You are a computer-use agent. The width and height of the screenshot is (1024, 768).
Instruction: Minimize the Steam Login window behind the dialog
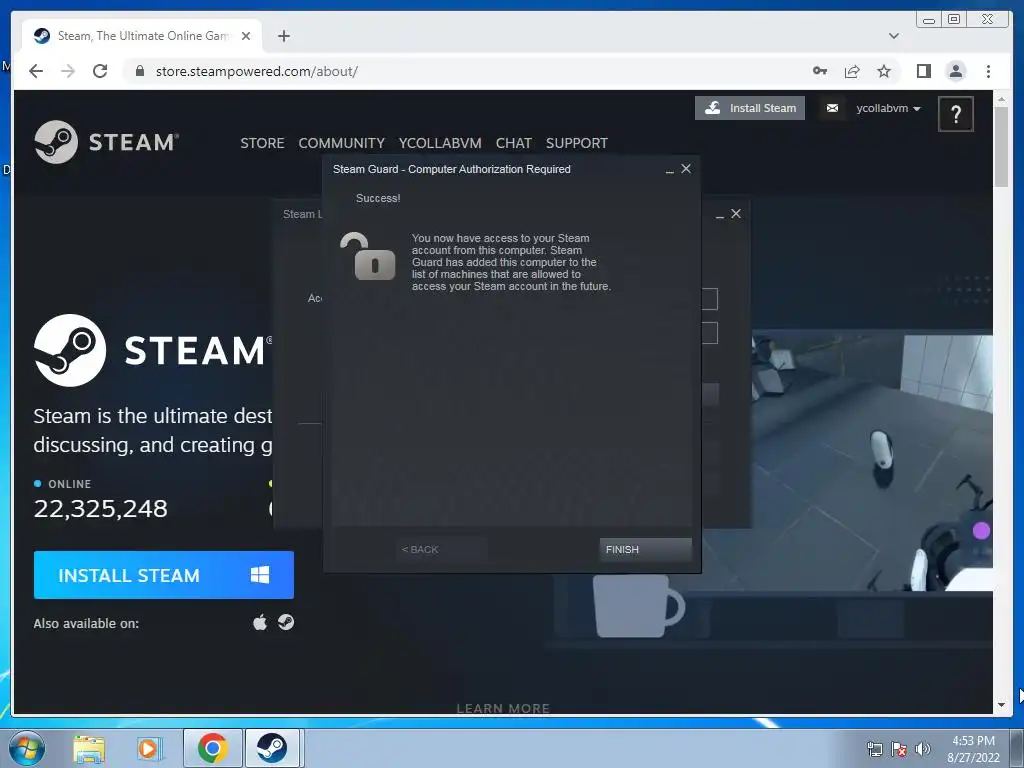720,215
